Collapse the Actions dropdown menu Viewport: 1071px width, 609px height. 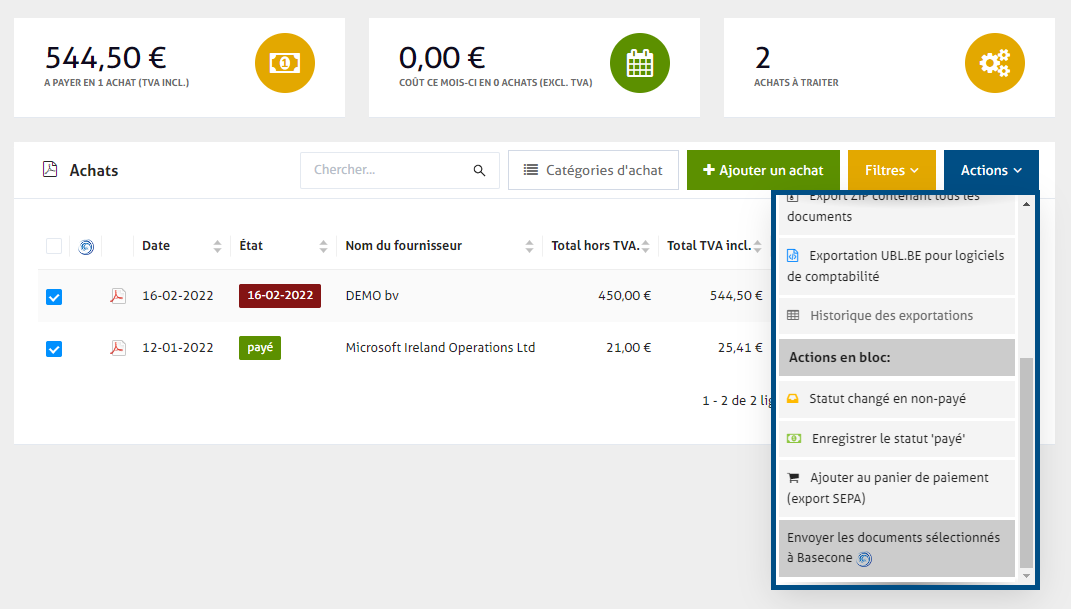coord(990,170)
